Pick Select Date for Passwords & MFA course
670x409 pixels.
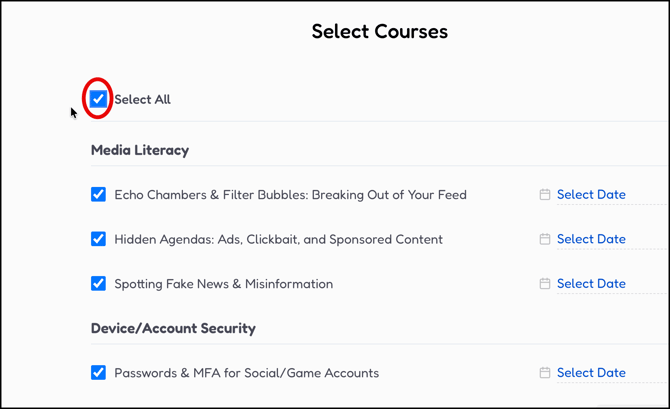(x=591, y=373)
